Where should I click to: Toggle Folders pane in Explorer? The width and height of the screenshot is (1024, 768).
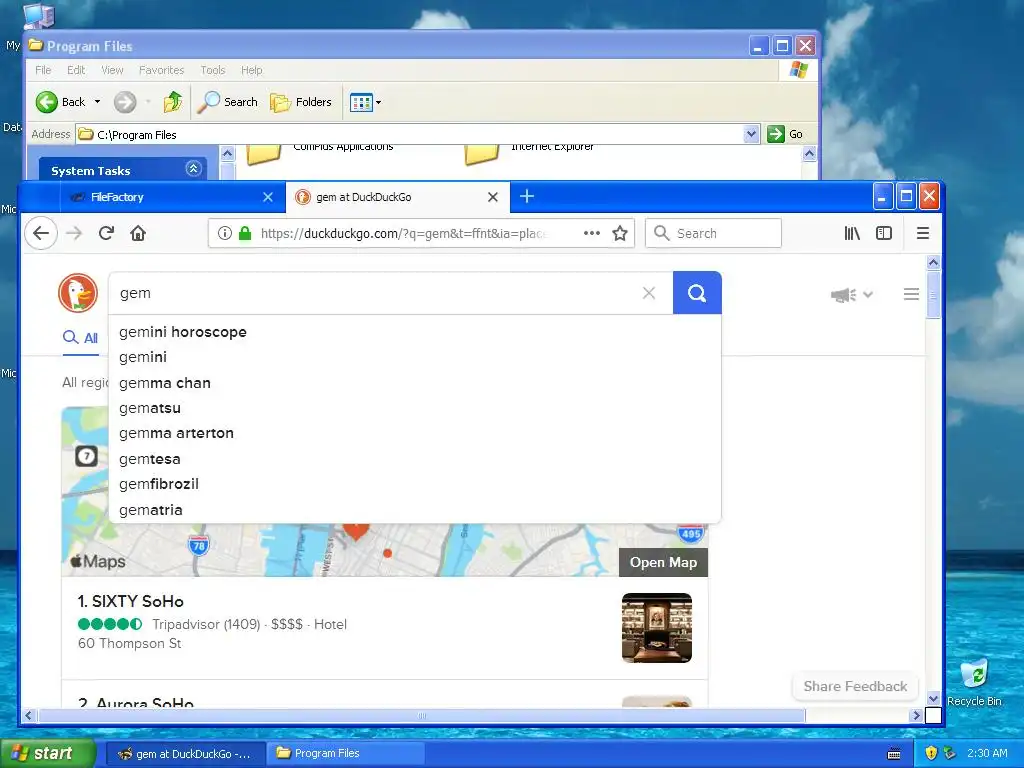[301, 102]
